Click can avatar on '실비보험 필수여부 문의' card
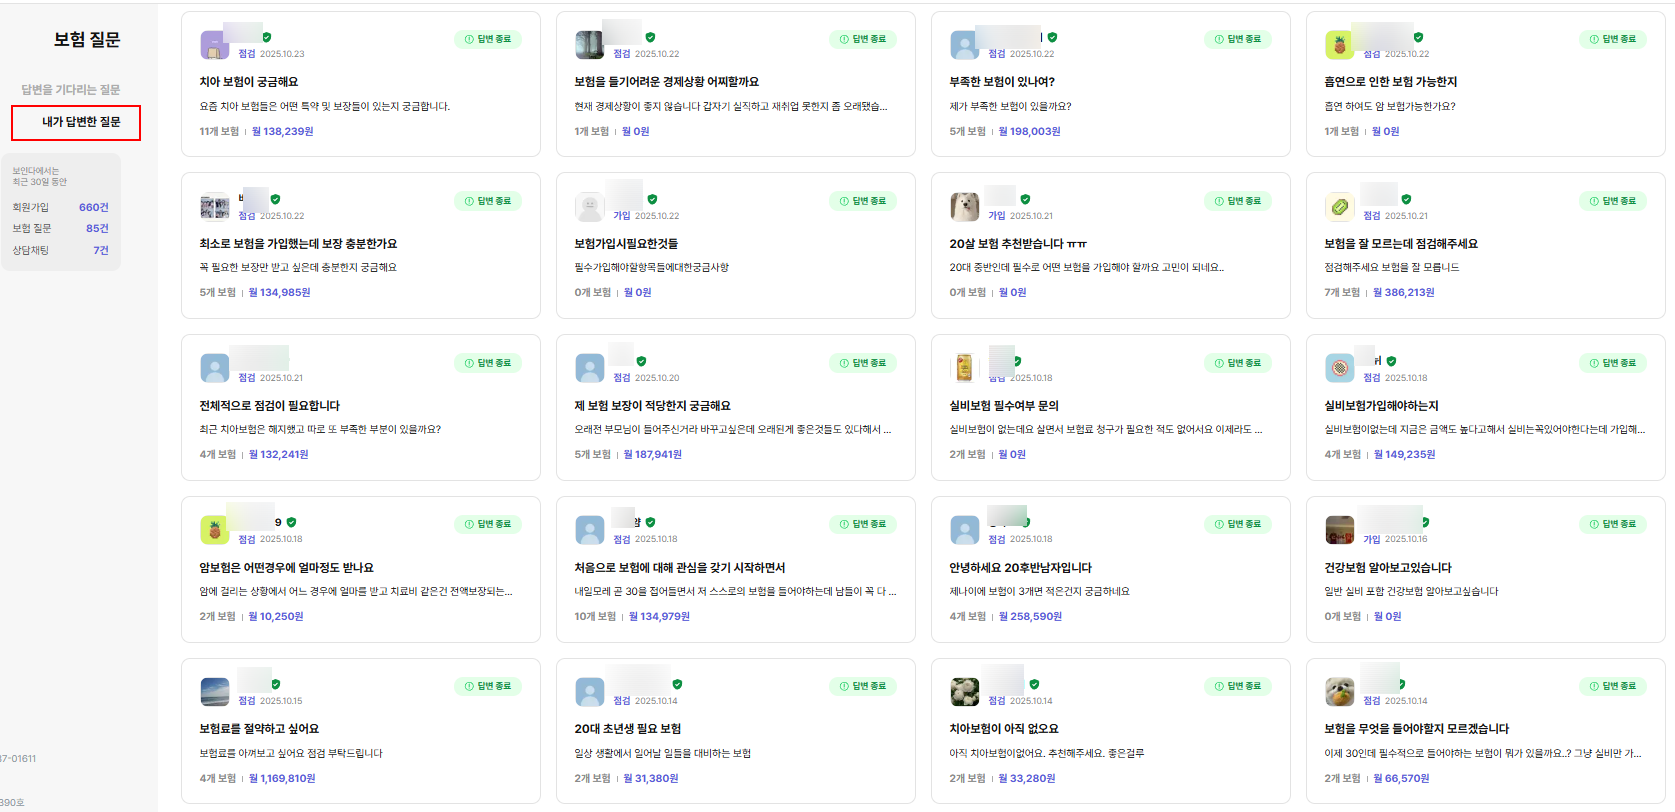The image size is (1675, 812). (964, 368)
